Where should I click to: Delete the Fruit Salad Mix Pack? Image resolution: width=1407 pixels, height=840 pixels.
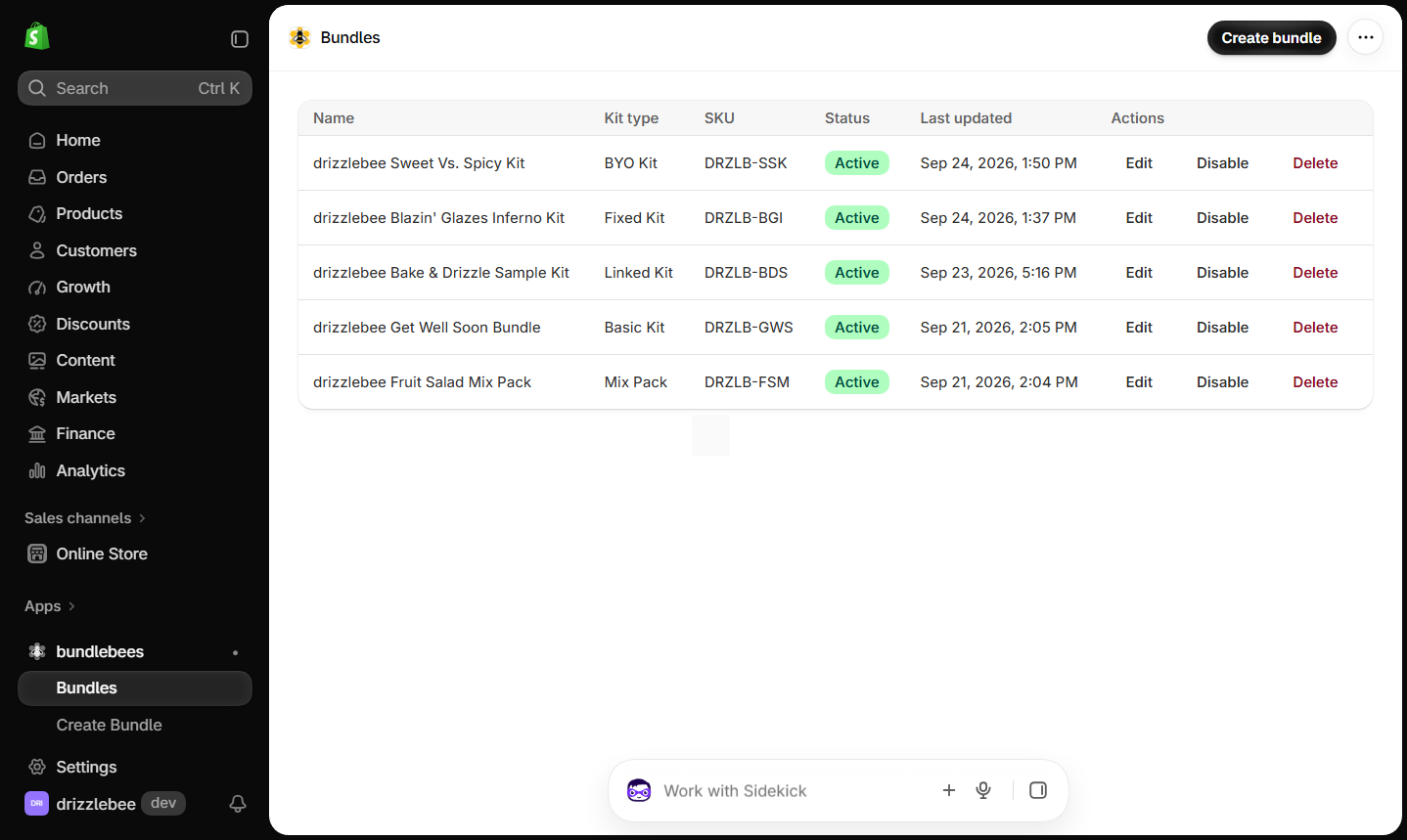pyautogui.click(x=1315, y=382)
